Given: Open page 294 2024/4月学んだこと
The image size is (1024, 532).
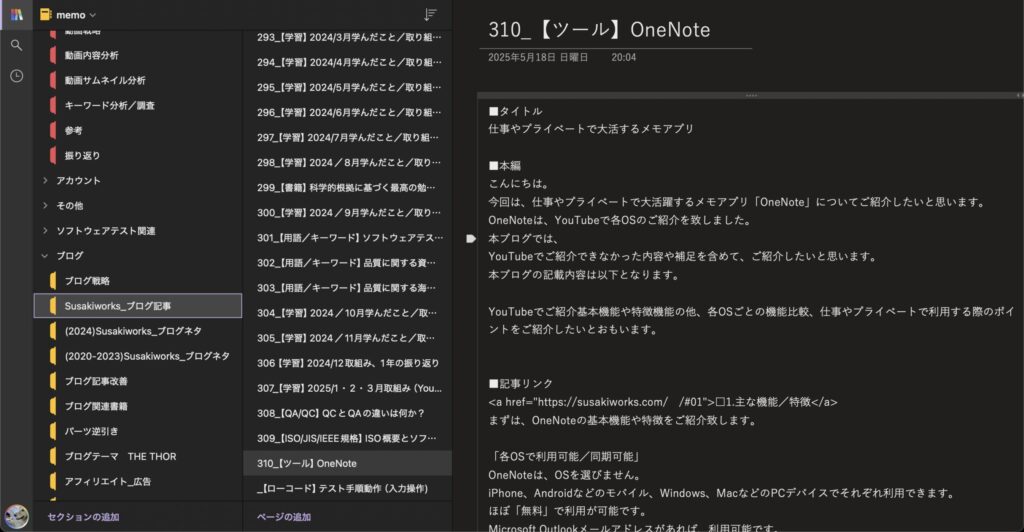Looking at the screenshot, I should pyautogui.click(x=347, y=62).
